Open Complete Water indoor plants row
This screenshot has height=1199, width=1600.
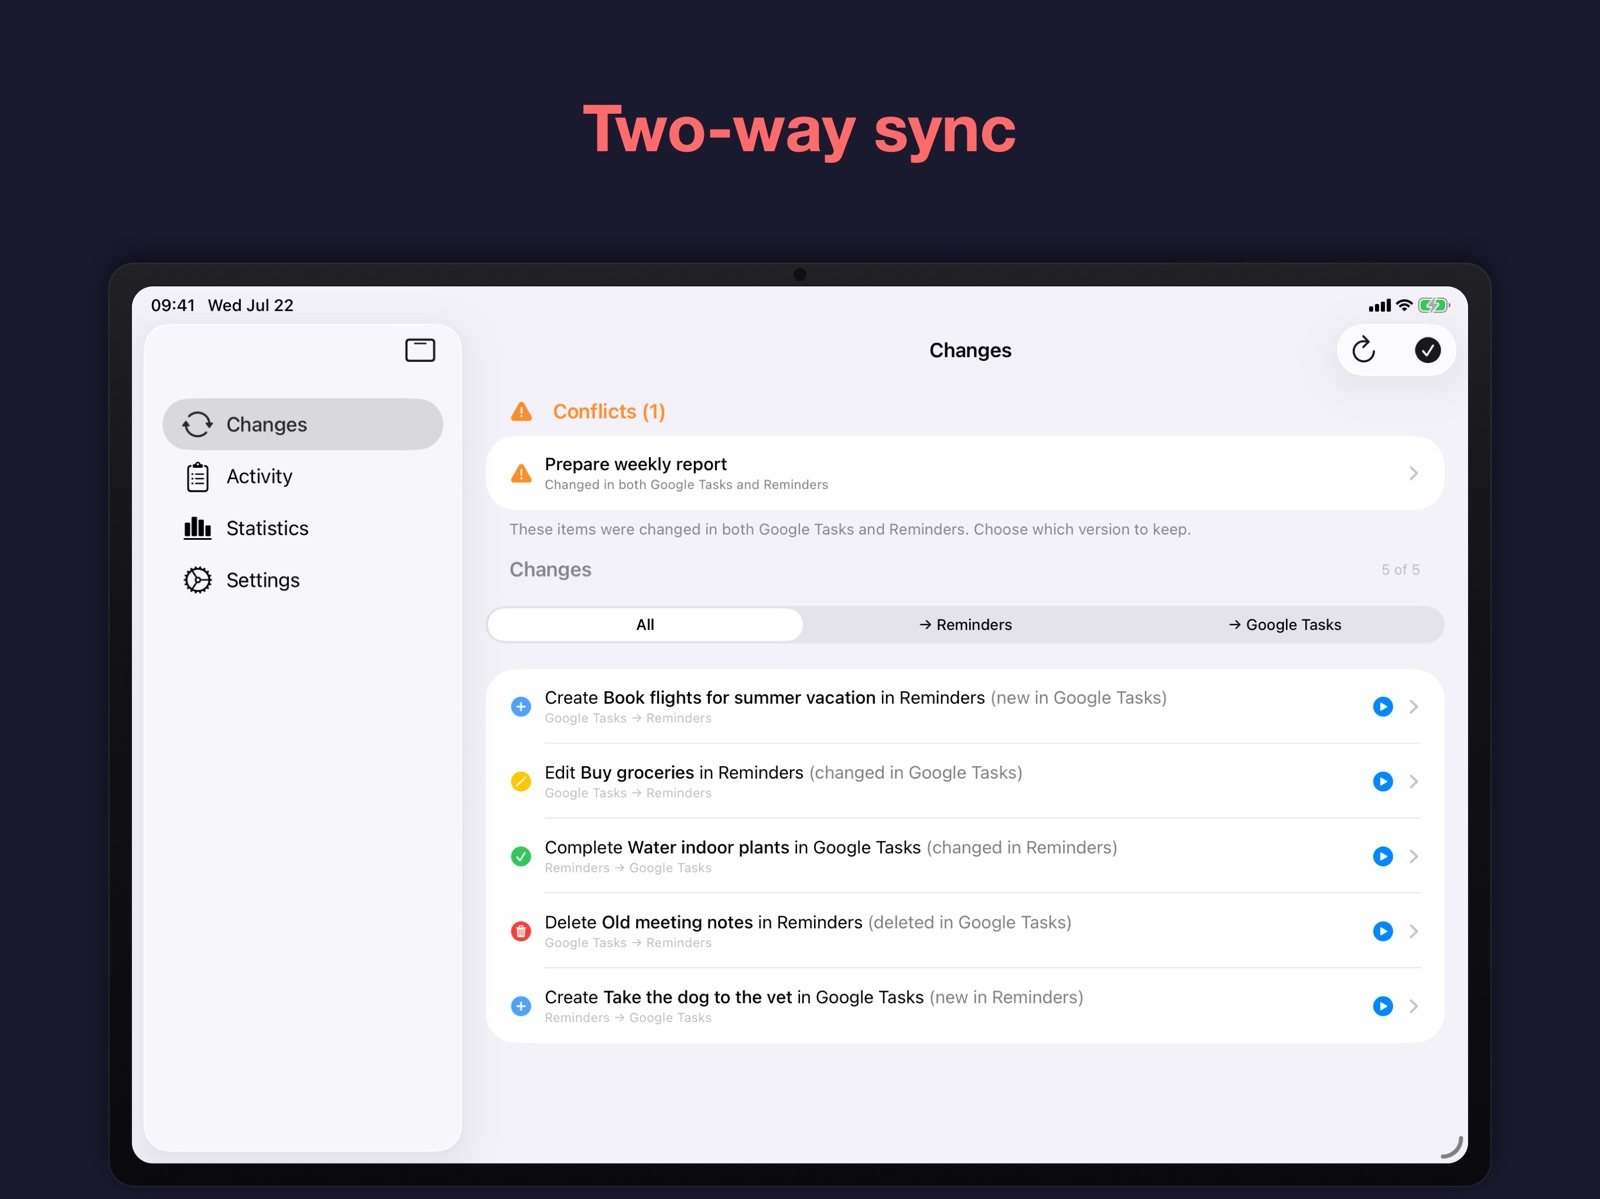(x=965, y=857)
